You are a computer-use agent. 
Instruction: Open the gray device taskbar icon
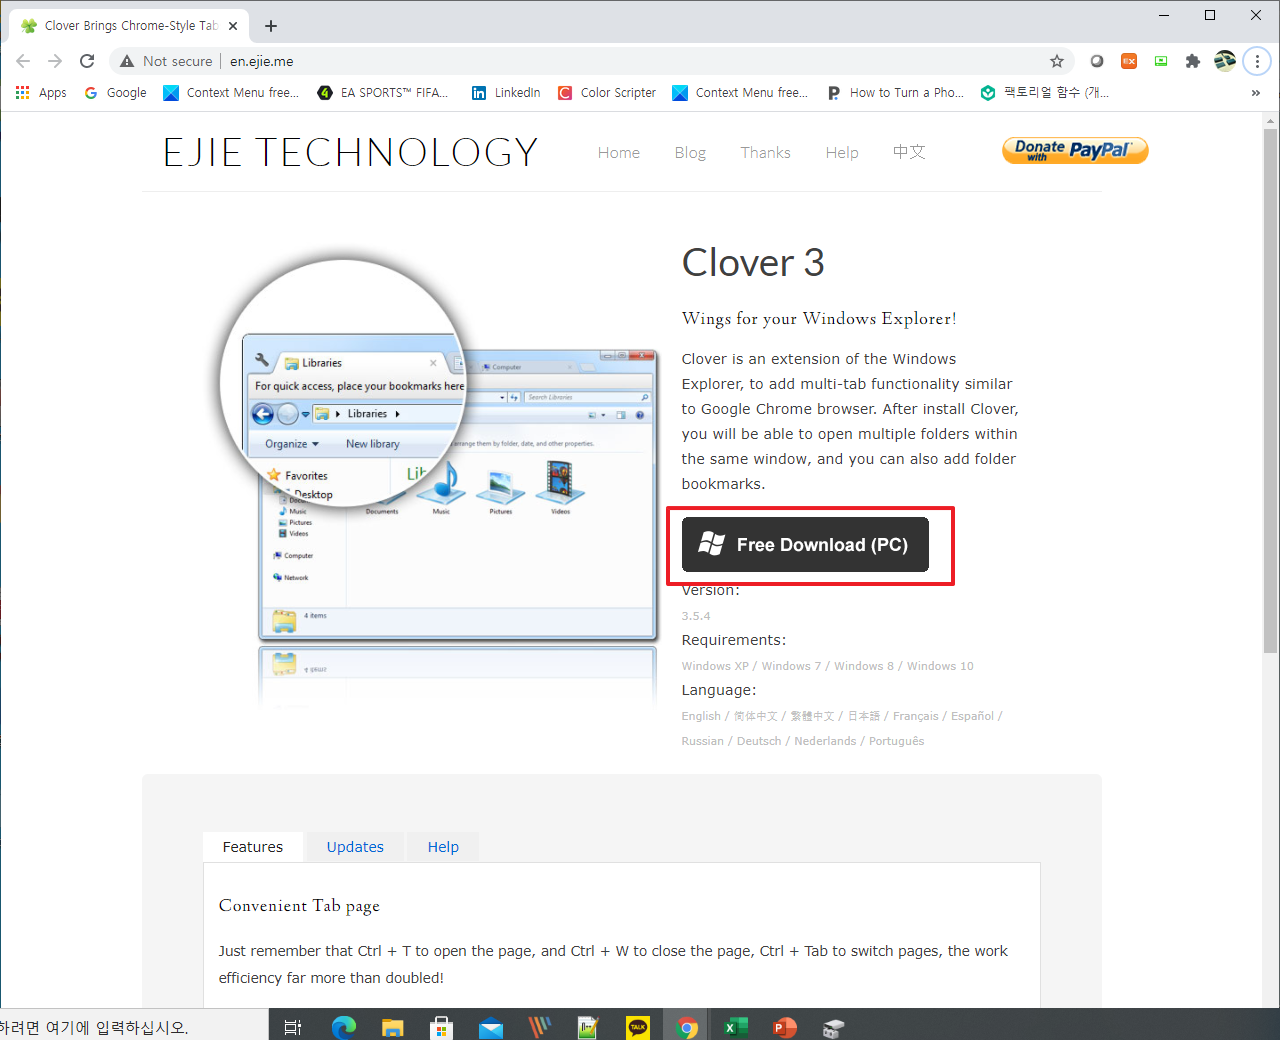[834, 1027]
